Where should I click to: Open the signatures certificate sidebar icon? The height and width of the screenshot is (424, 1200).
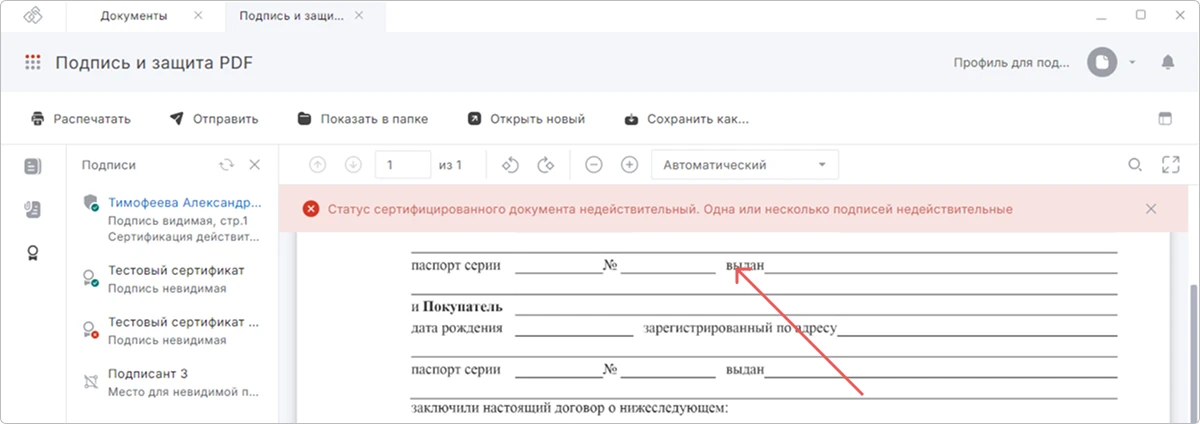pyautogui.click(x=33, y=252)
